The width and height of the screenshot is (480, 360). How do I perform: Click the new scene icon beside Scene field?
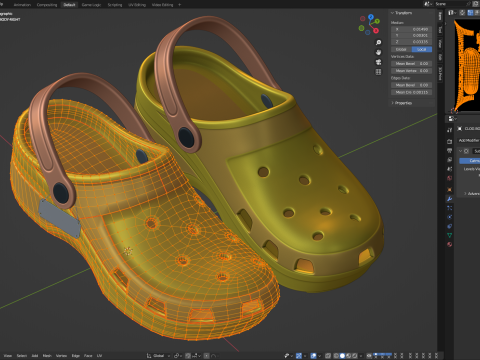coord(475,4)
